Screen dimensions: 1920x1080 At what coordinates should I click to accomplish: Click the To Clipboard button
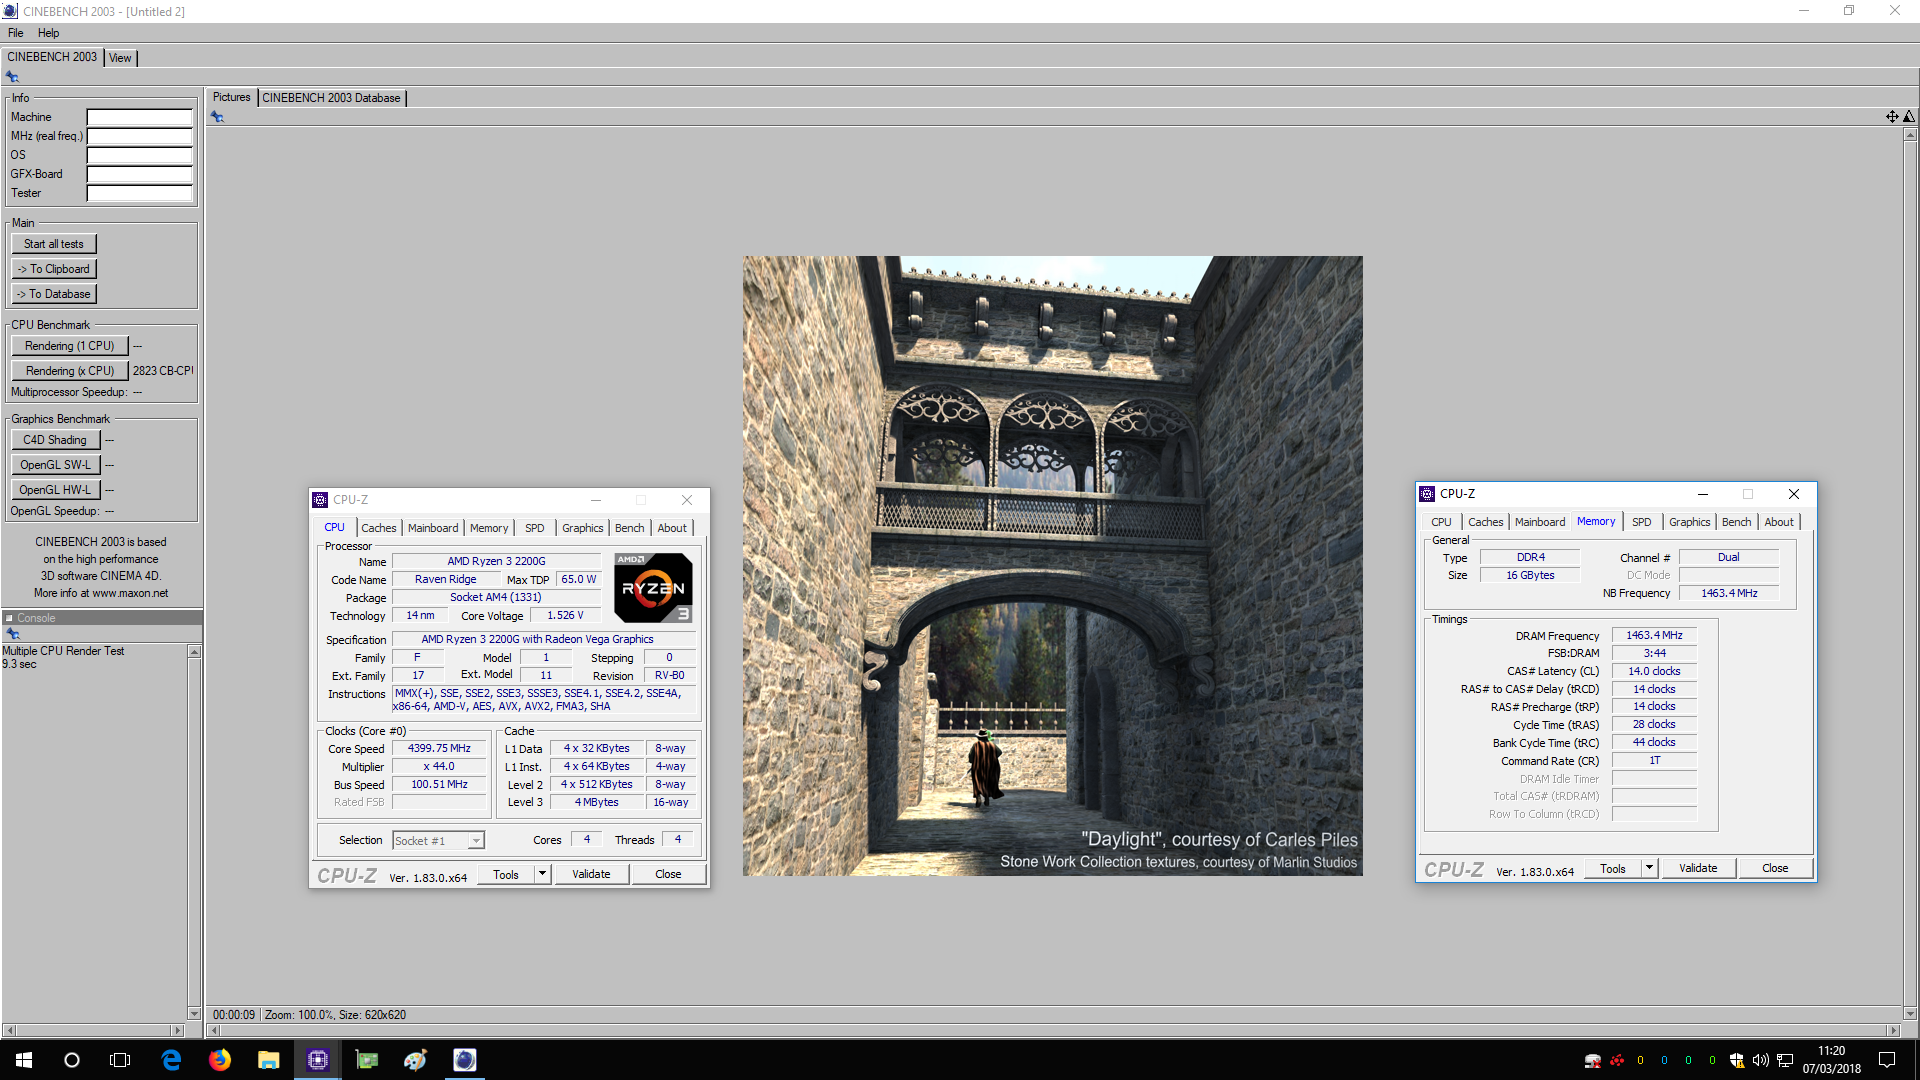point(54,269)
